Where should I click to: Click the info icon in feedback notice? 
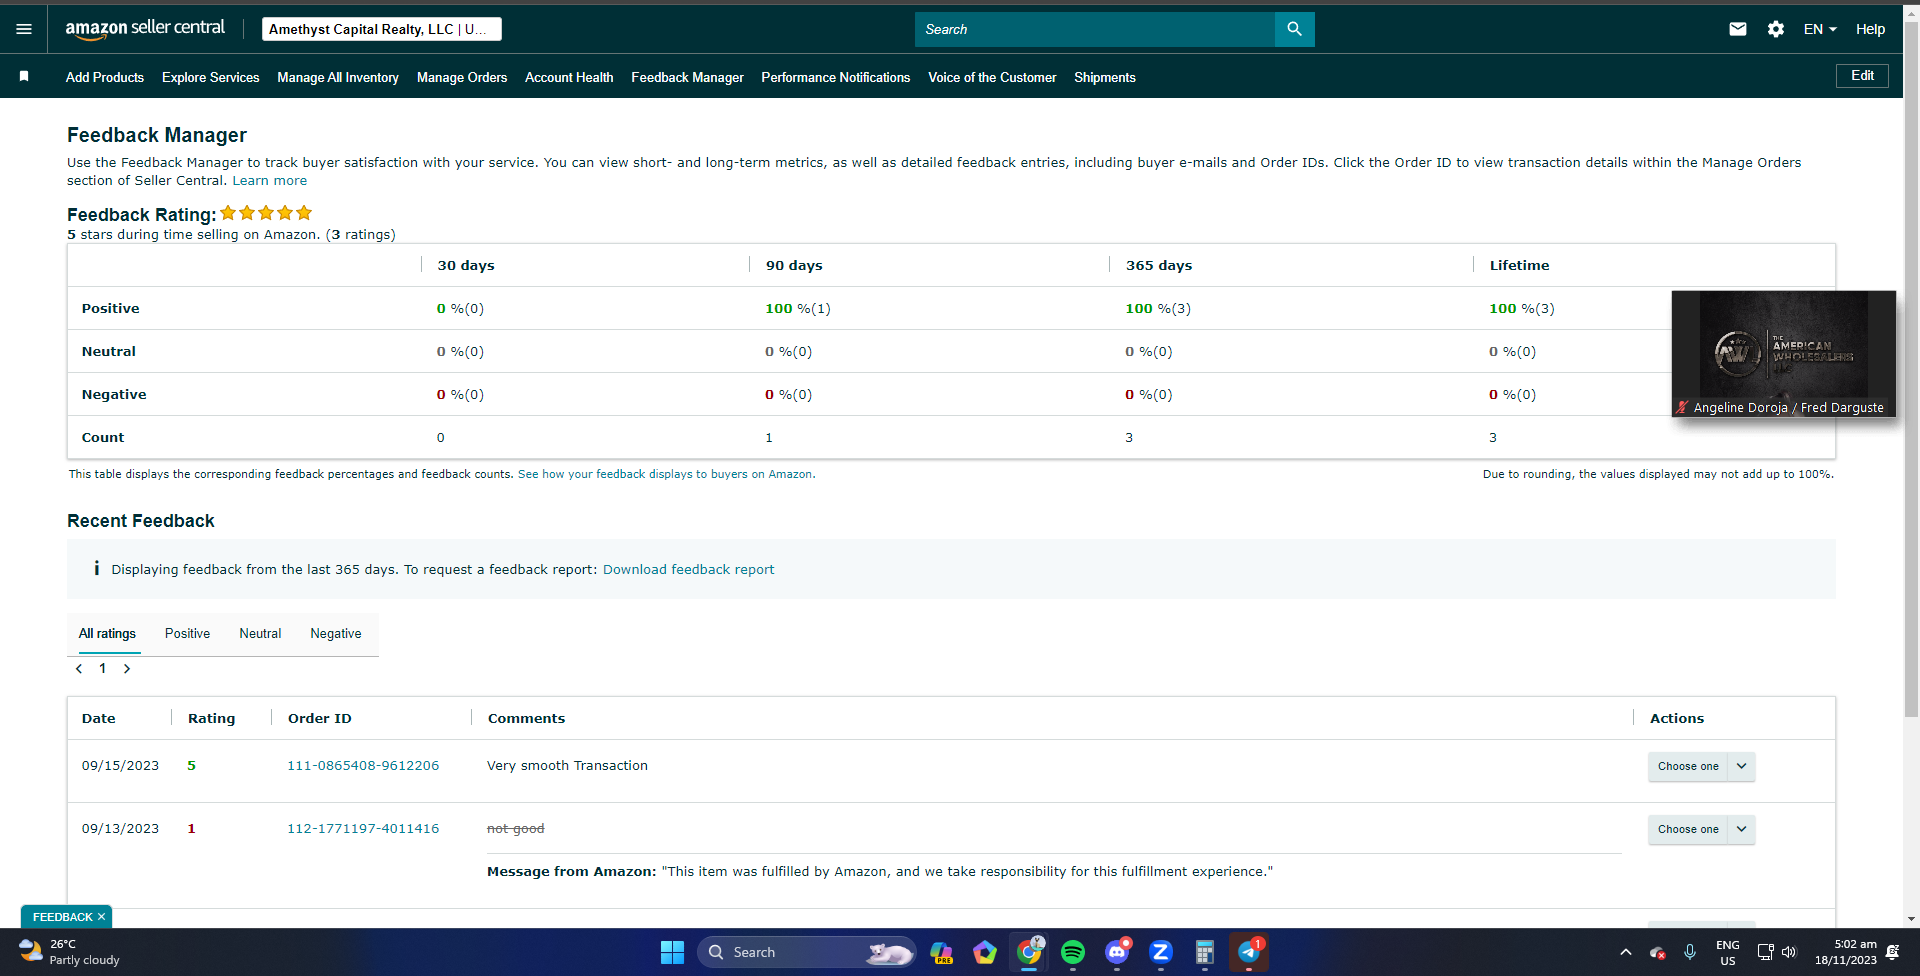pos(96,568)
